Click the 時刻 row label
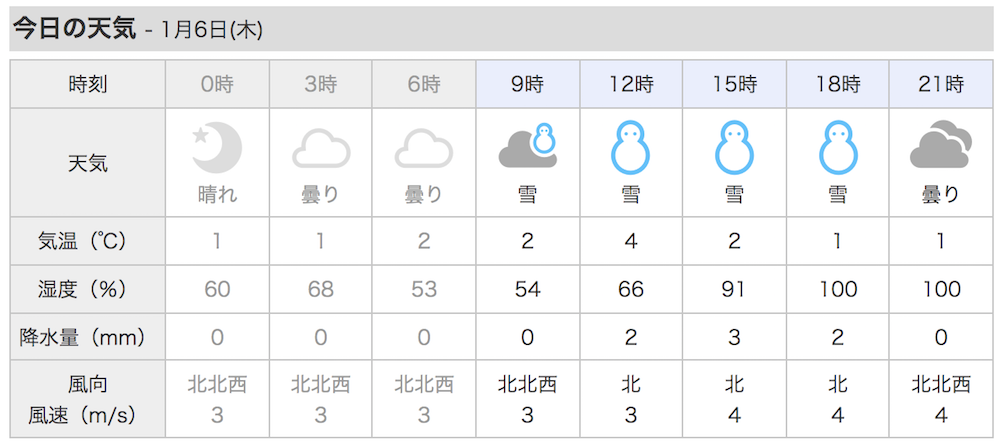The image size is (1000, 443). click(x=88, y=84)
